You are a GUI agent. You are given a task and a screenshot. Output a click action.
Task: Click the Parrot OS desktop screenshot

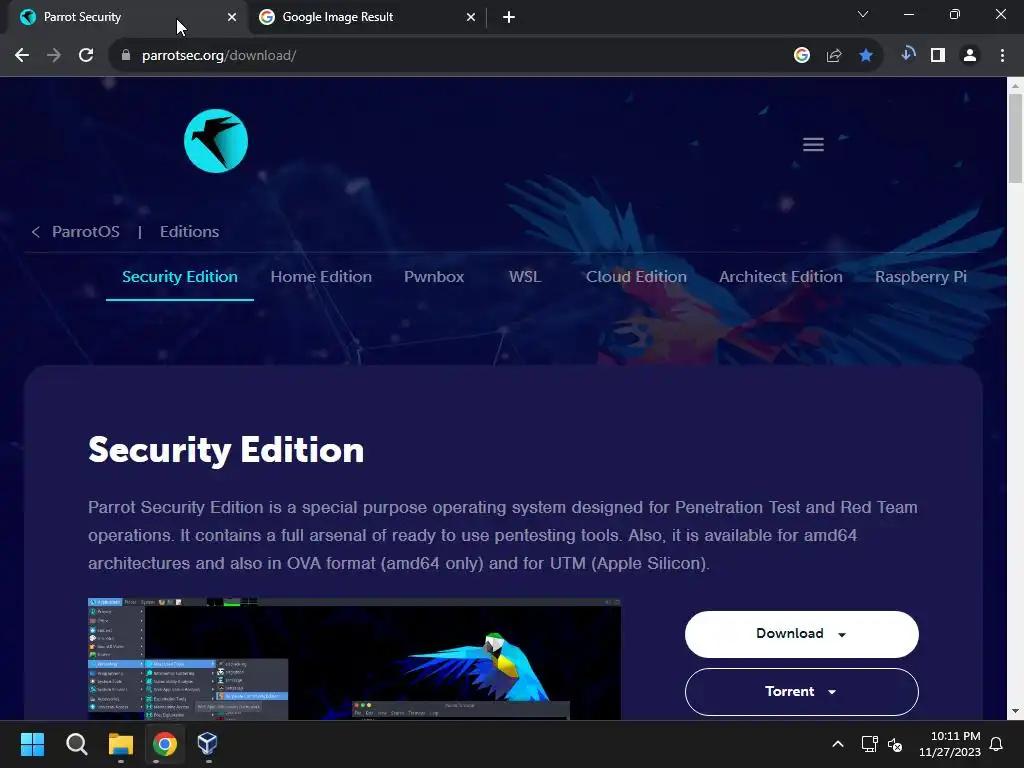point(354,658)
